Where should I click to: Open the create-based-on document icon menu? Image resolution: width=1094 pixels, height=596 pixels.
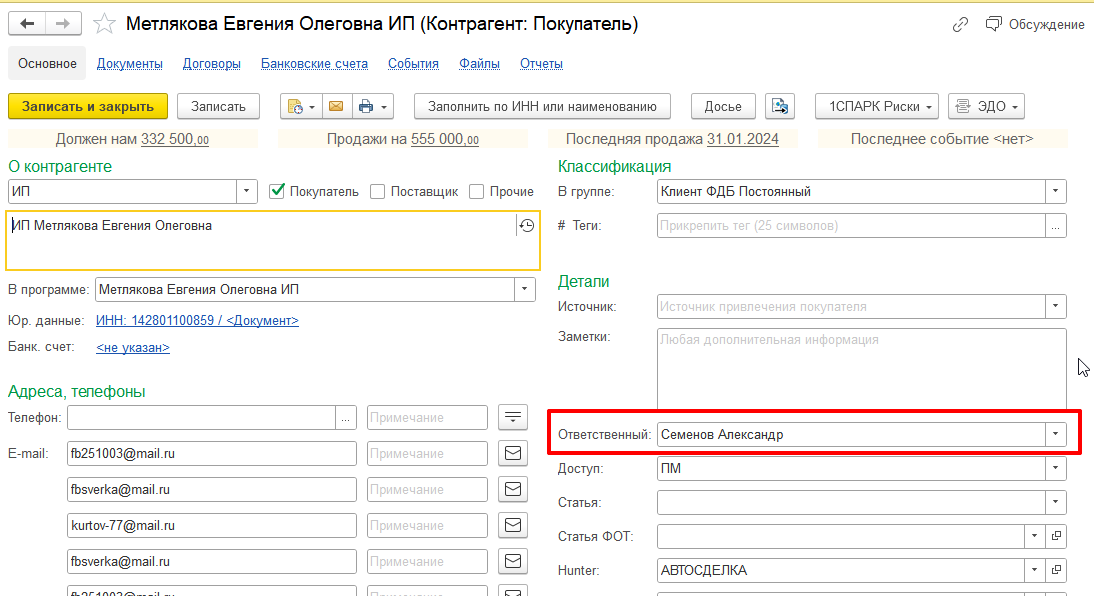tap(301, 107)
